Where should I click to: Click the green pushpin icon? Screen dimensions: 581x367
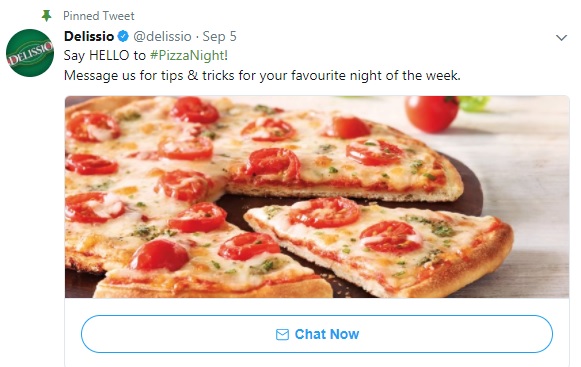tap(46, 16)
